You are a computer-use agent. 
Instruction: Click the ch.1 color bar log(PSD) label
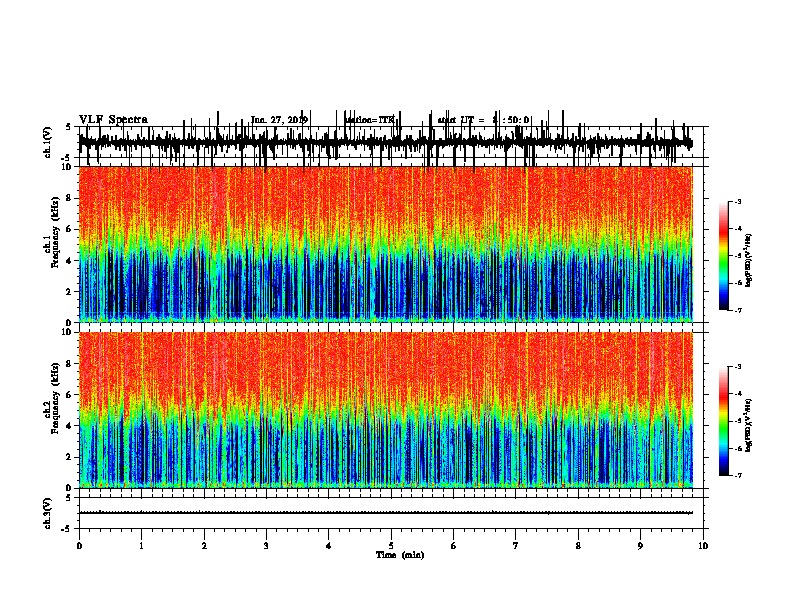749,260
